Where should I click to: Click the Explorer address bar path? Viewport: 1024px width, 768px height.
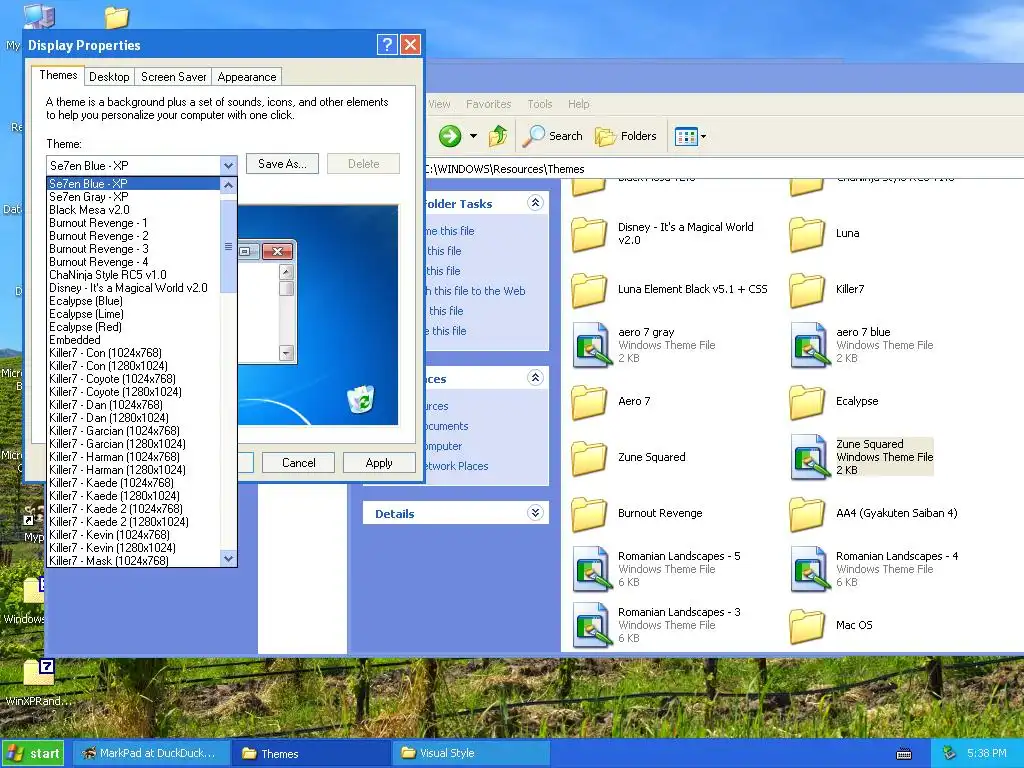coord(505,169)
